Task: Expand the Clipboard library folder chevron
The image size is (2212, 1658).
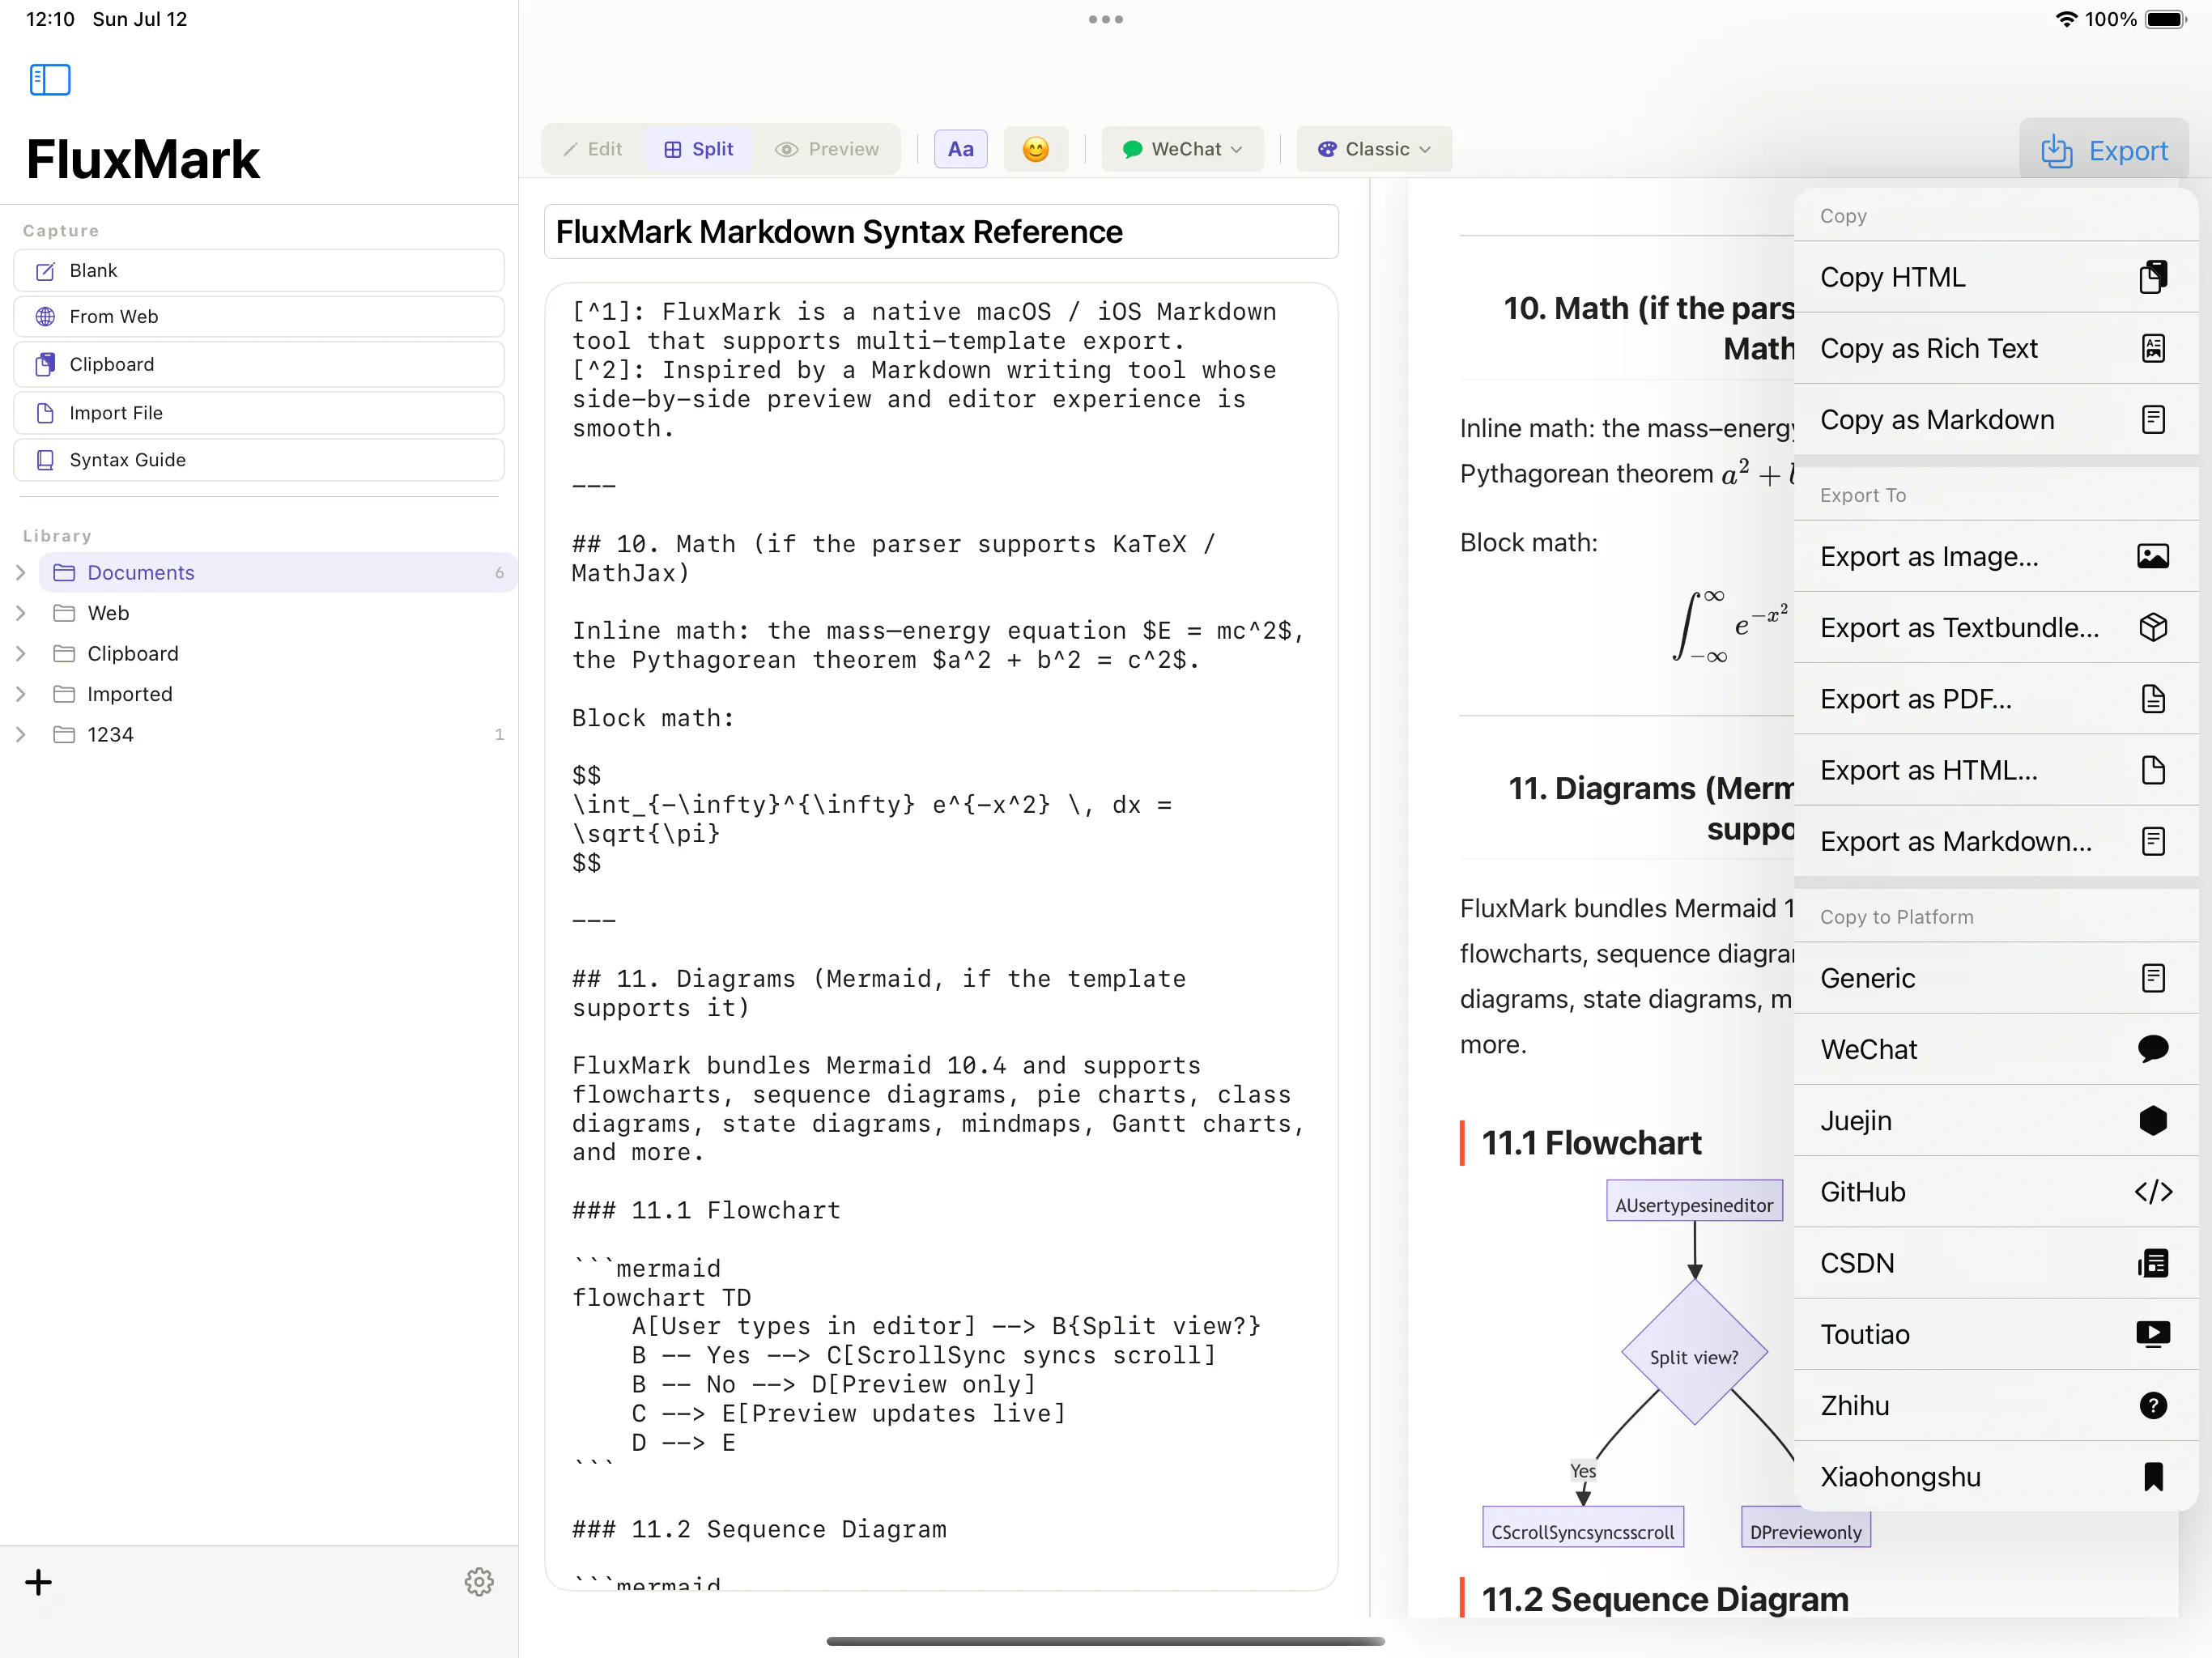Action: pyautogui.click(x=20, y=654)
